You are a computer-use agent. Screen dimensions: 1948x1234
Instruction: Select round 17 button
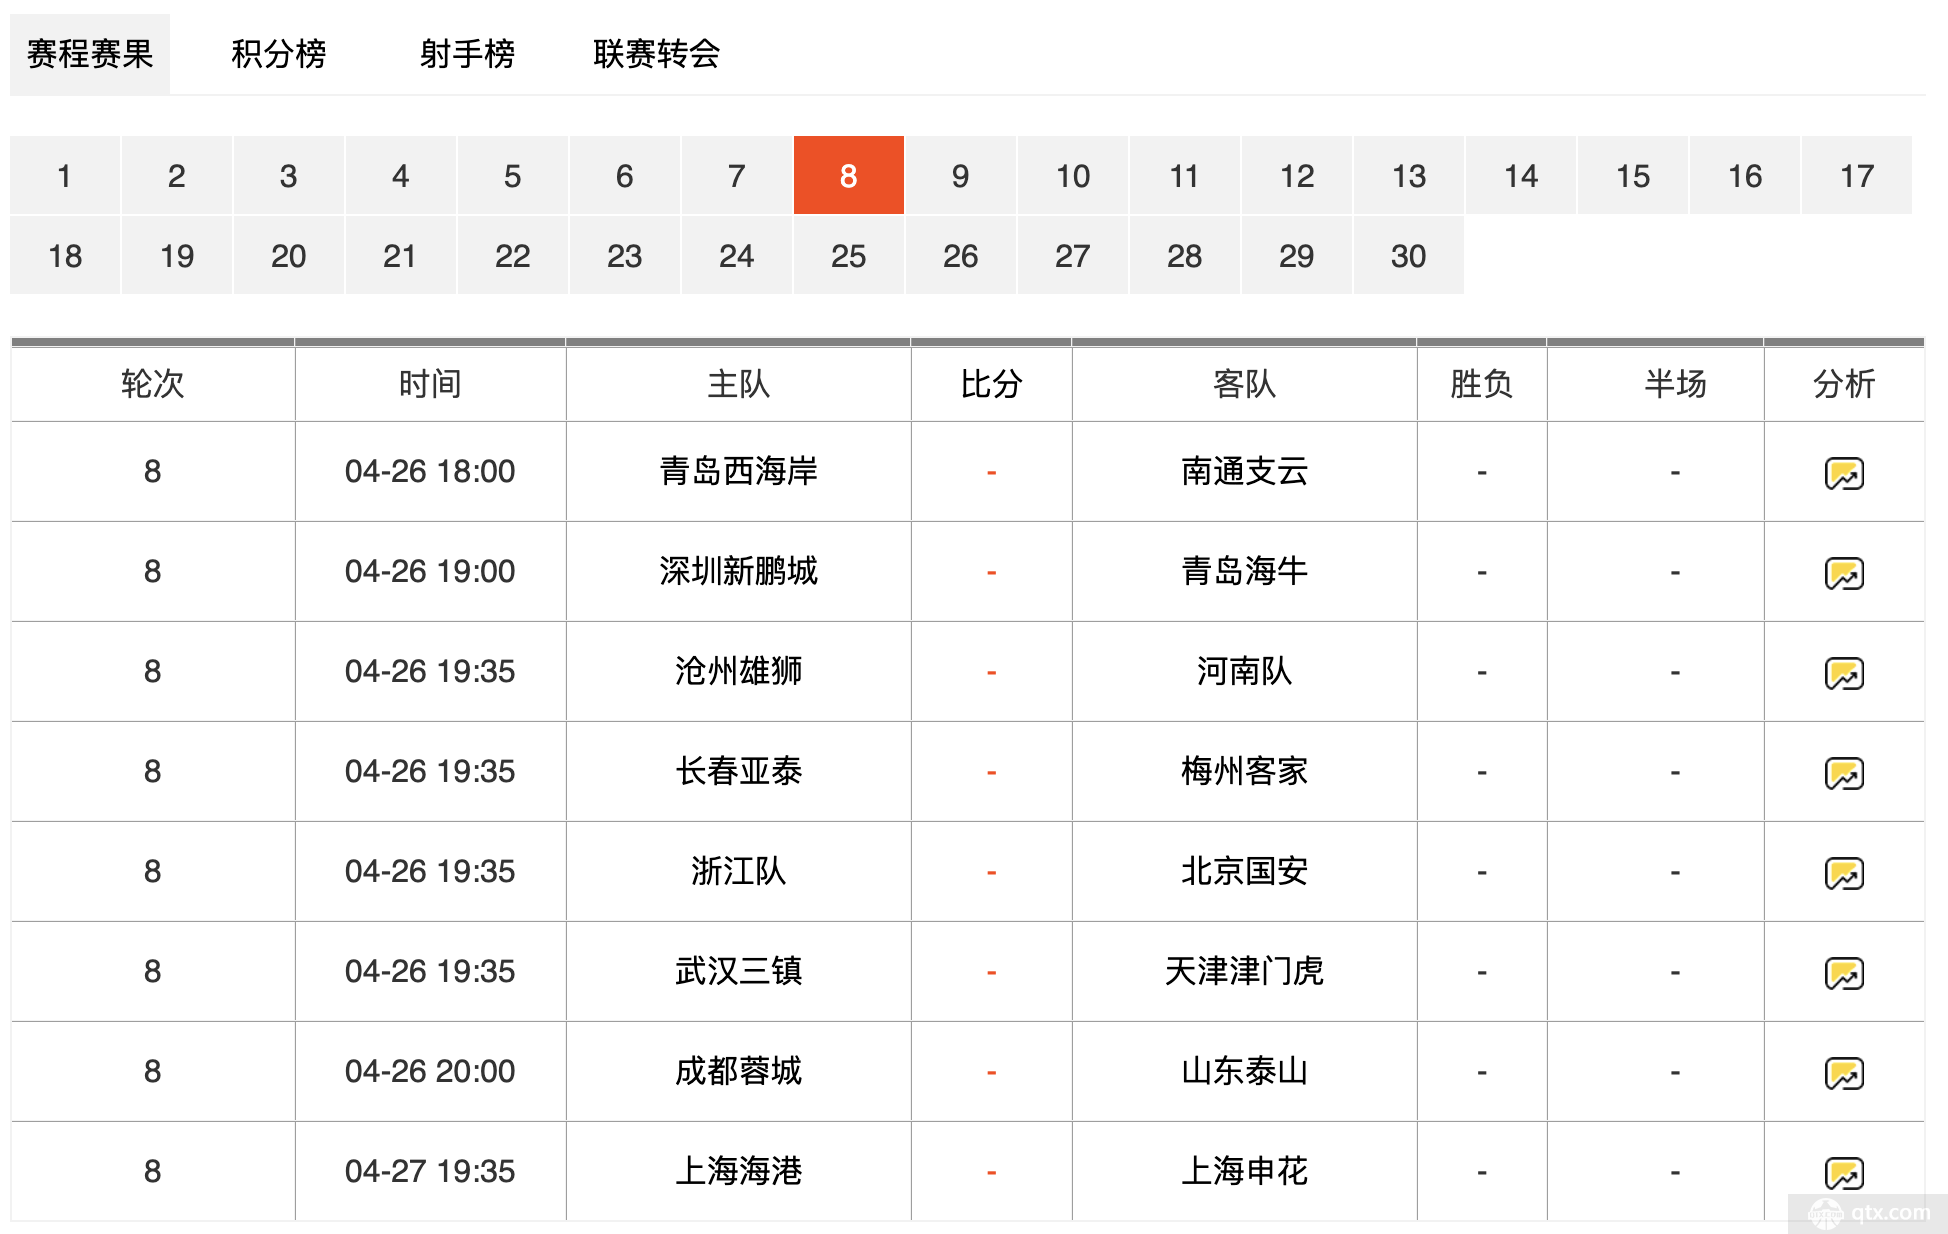tap(1856, 176)
